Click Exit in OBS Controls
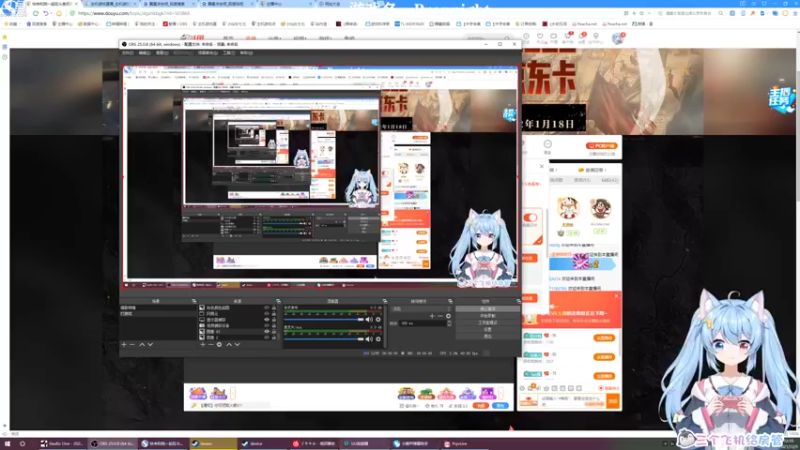Viewport: 800px width, 450px height. pyautogui.click(x=487, y=336)
